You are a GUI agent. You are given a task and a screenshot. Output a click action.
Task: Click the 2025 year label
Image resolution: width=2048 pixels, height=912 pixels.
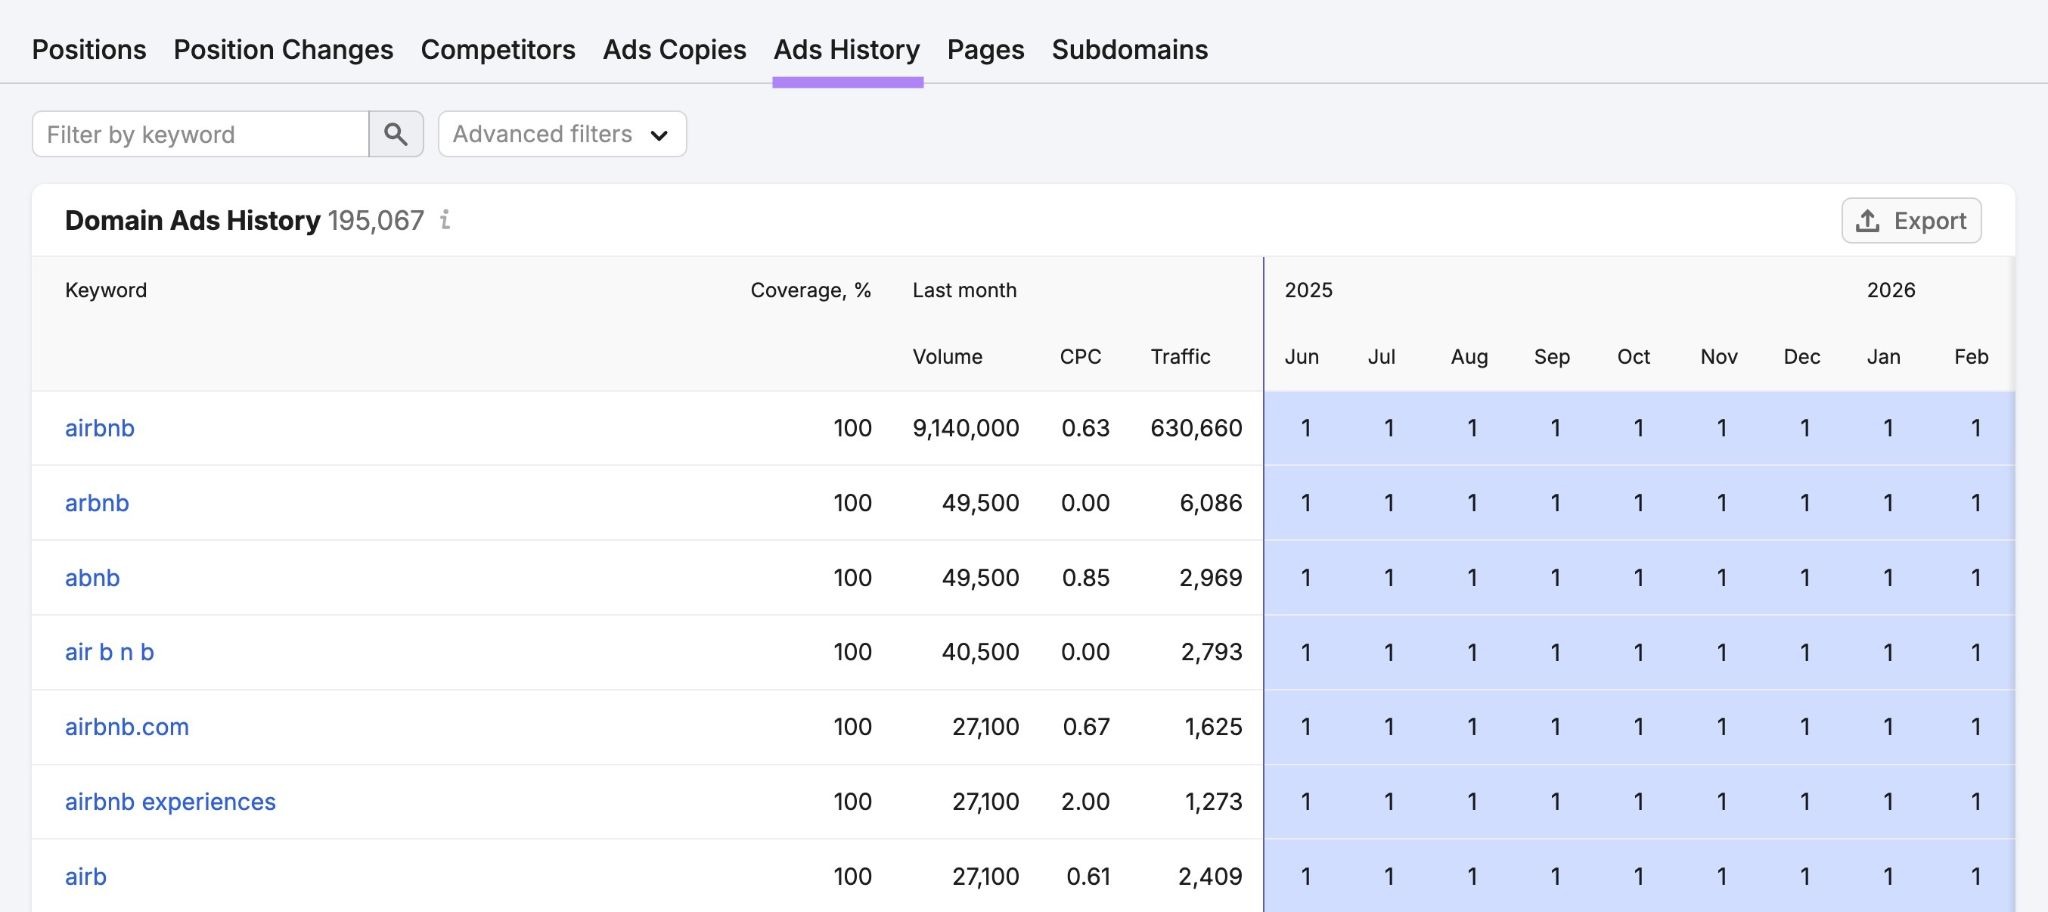(x=1309, y=290)
